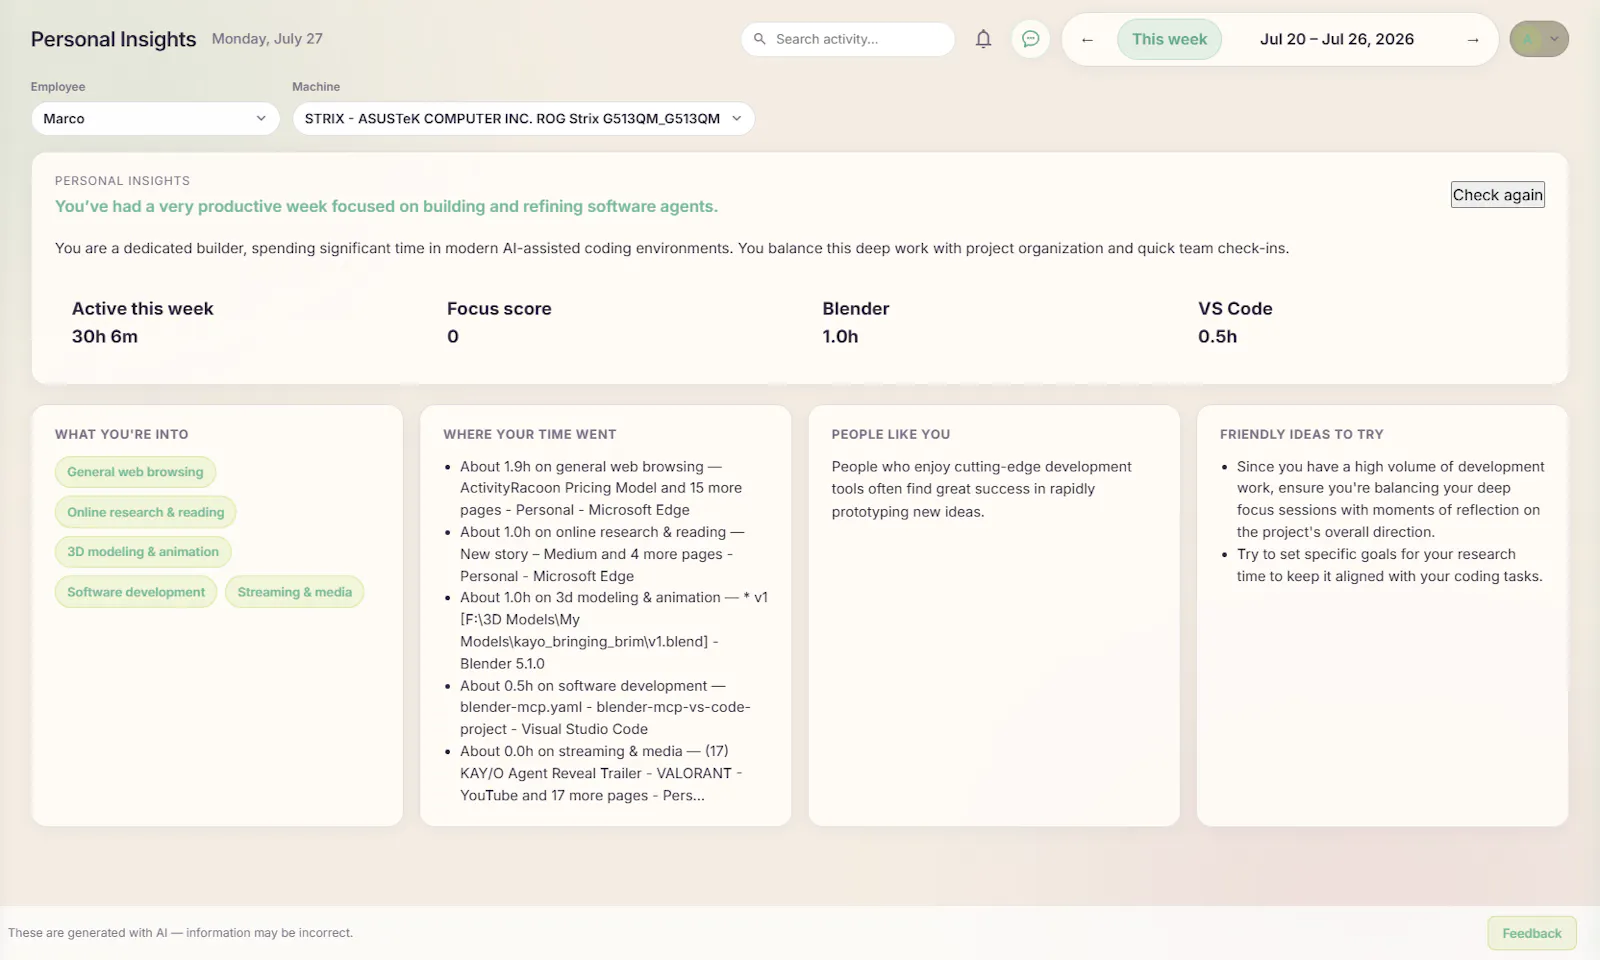Select the Software development tag

[x=136, y=592]
